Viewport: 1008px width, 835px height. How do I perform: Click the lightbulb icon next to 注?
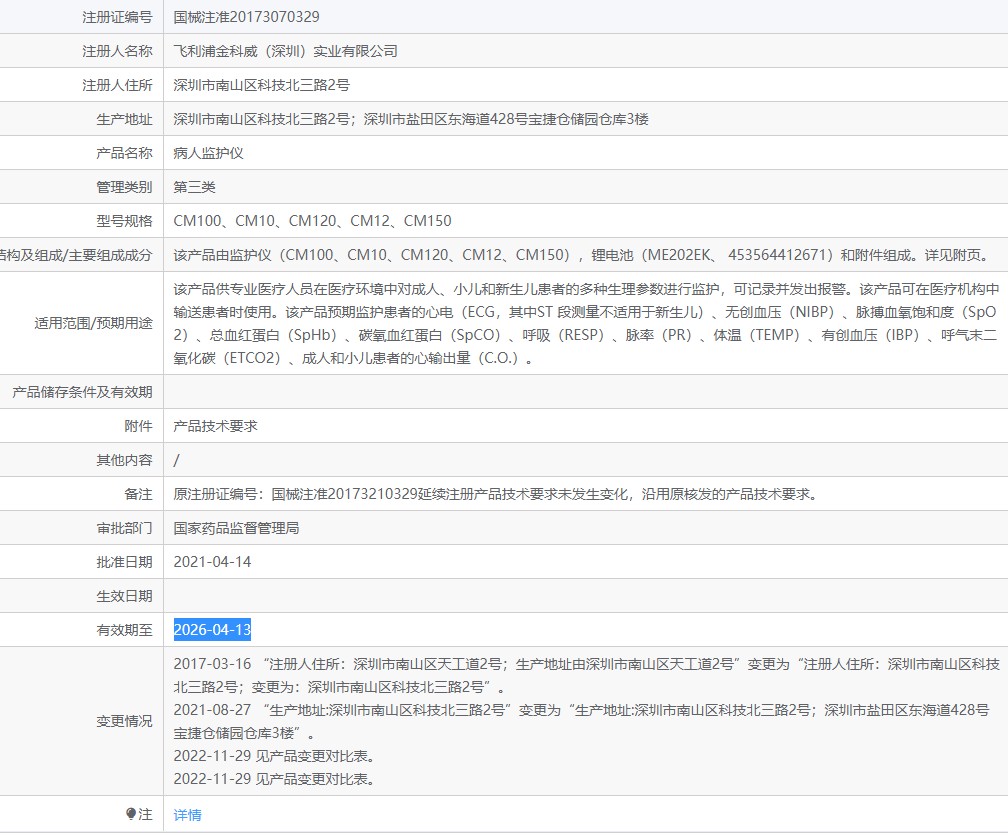(130, 814)
